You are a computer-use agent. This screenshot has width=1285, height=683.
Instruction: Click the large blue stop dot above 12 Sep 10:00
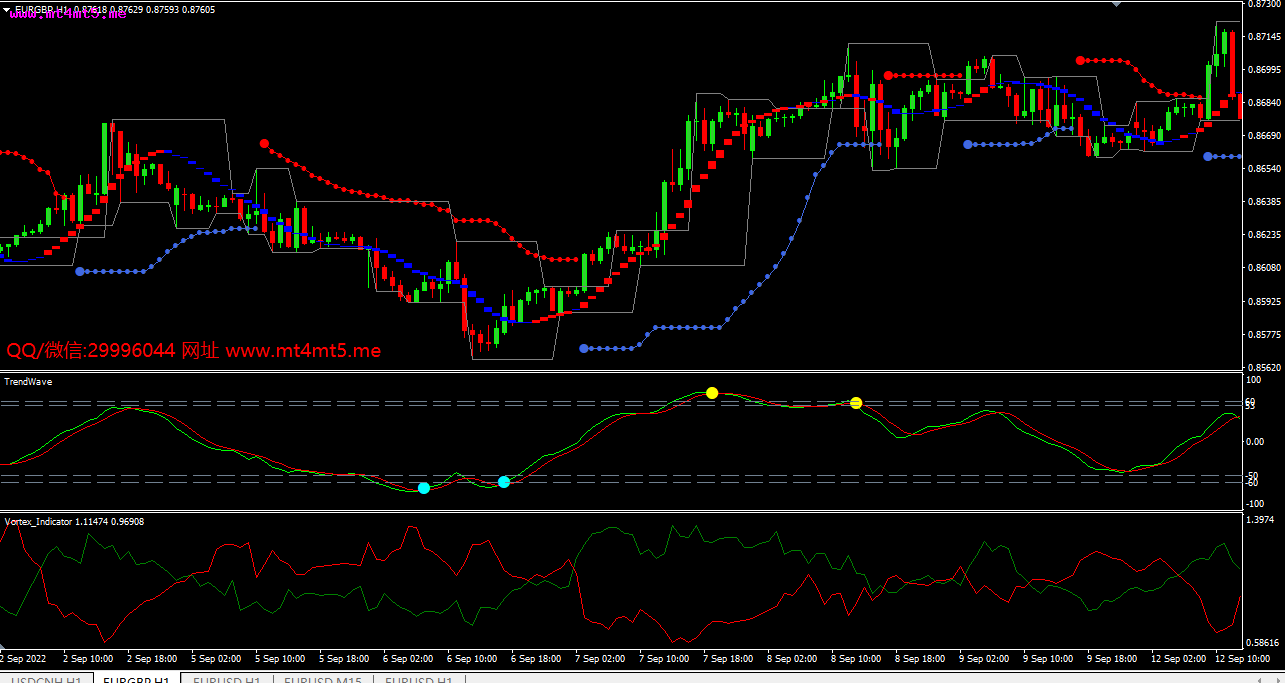[1208, 156]
